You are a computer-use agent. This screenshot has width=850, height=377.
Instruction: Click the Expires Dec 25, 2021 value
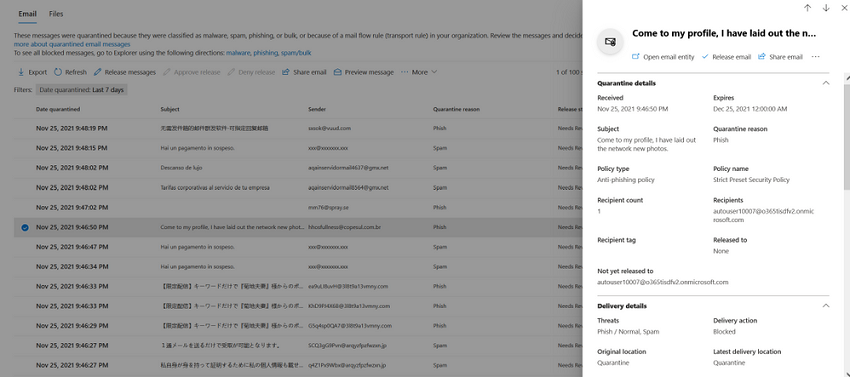point(750,109)
